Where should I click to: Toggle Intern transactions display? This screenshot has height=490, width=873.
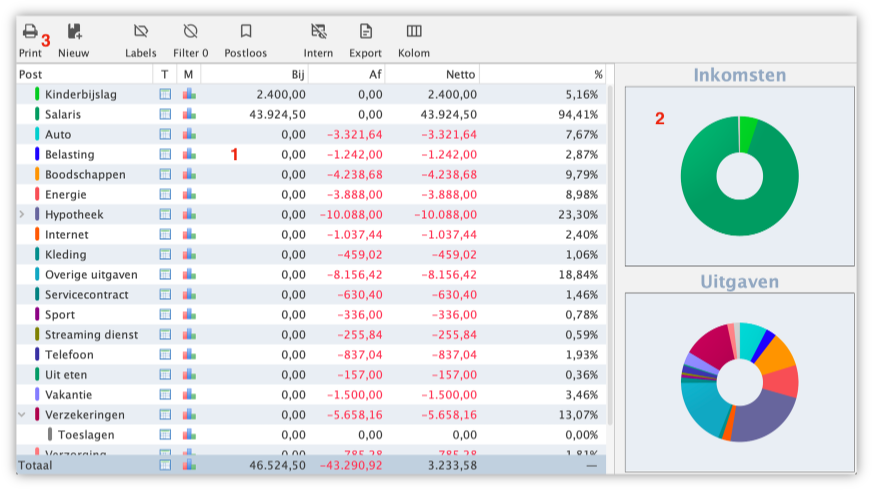[319, 32]
